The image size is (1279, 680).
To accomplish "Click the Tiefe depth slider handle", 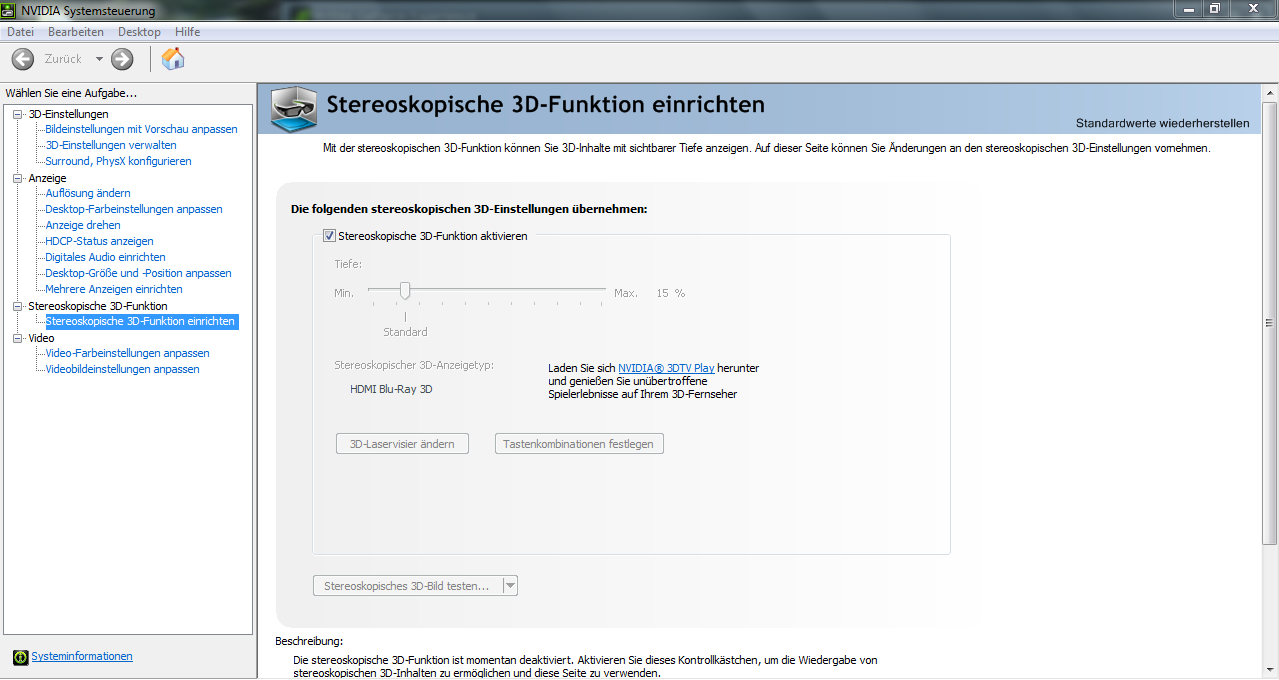I will (x=405, y=290).
